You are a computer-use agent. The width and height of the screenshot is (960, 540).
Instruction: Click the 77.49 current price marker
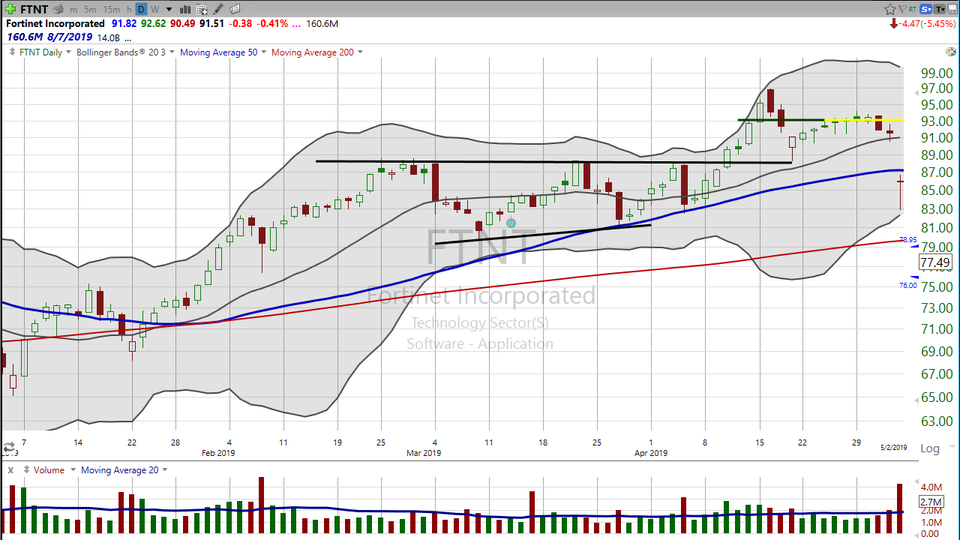(x=936, y=263)
